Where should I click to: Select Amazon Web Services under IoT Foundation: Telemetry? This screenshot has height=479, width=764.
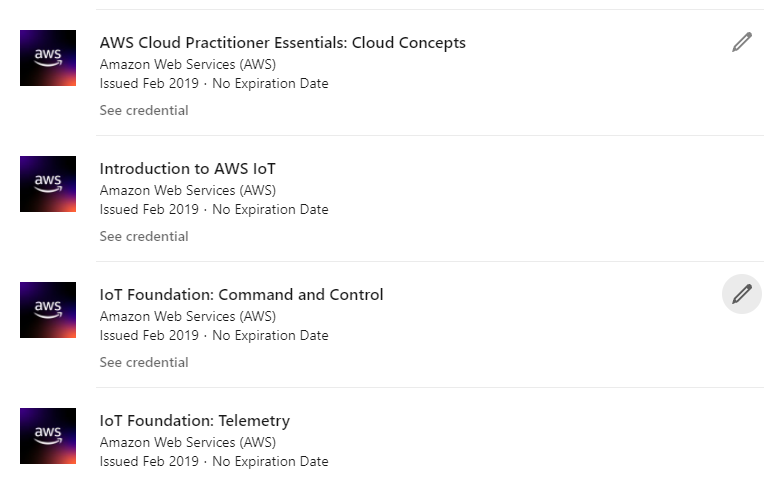point(188,442)
